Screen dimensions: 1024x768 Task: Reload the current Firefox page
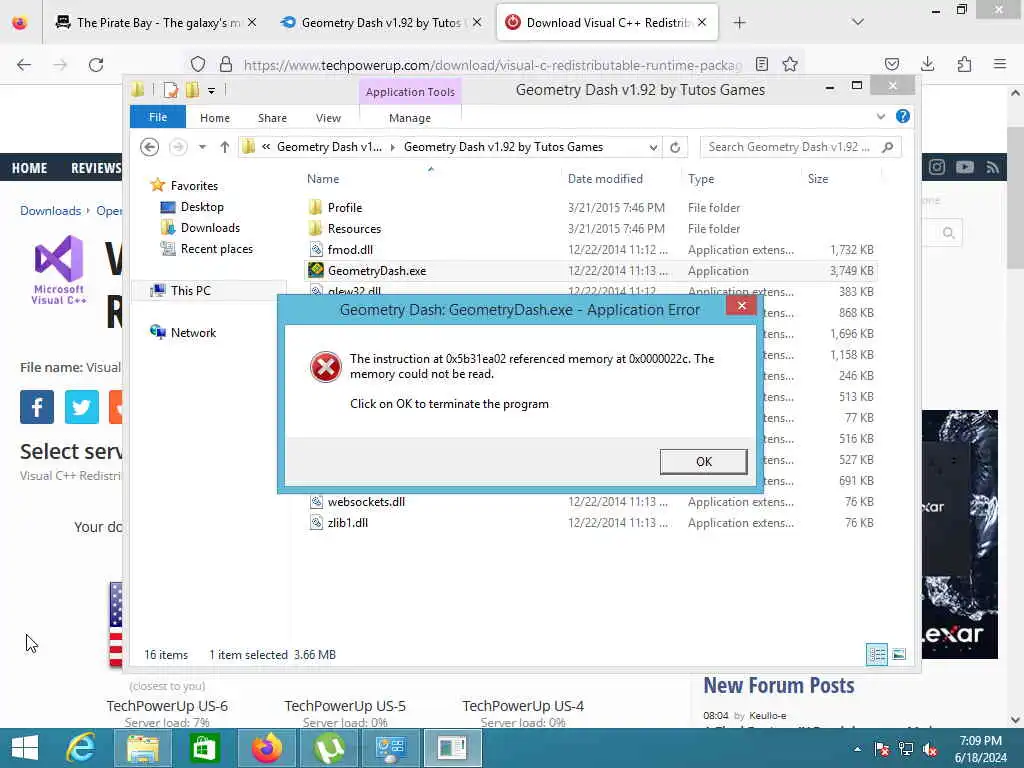click(x=96, y=65)
